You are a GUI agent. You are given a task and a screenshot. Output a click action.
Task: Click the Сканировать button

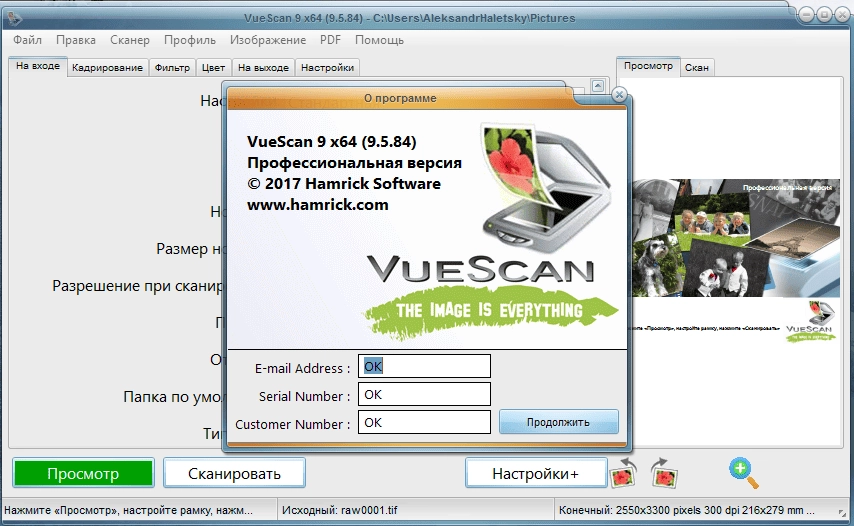(x=234, y=473)
